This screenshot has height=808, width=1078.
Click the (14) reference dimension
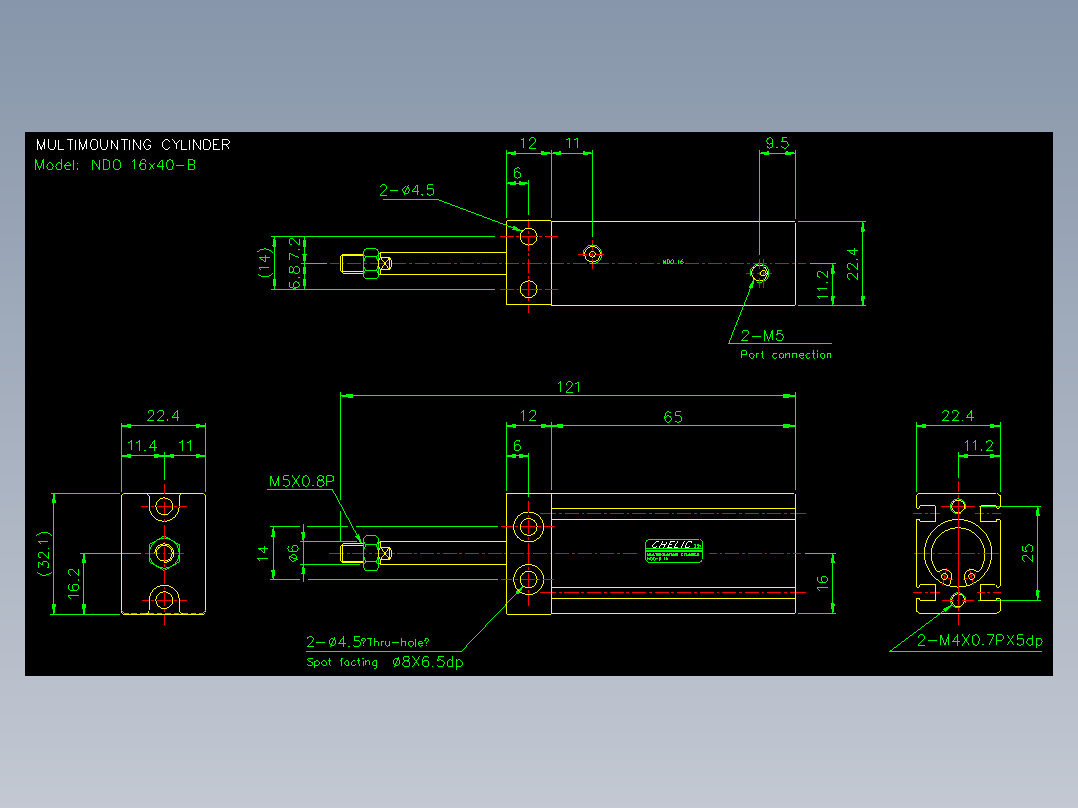[x=265, y=263]
